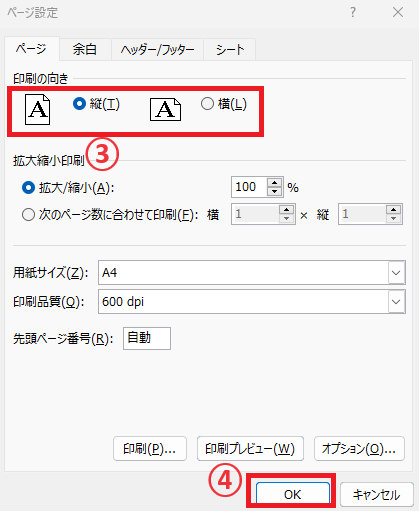Click the 印刷の向き section label
This screenshot has height=511, width=419.
click(41, 79)
